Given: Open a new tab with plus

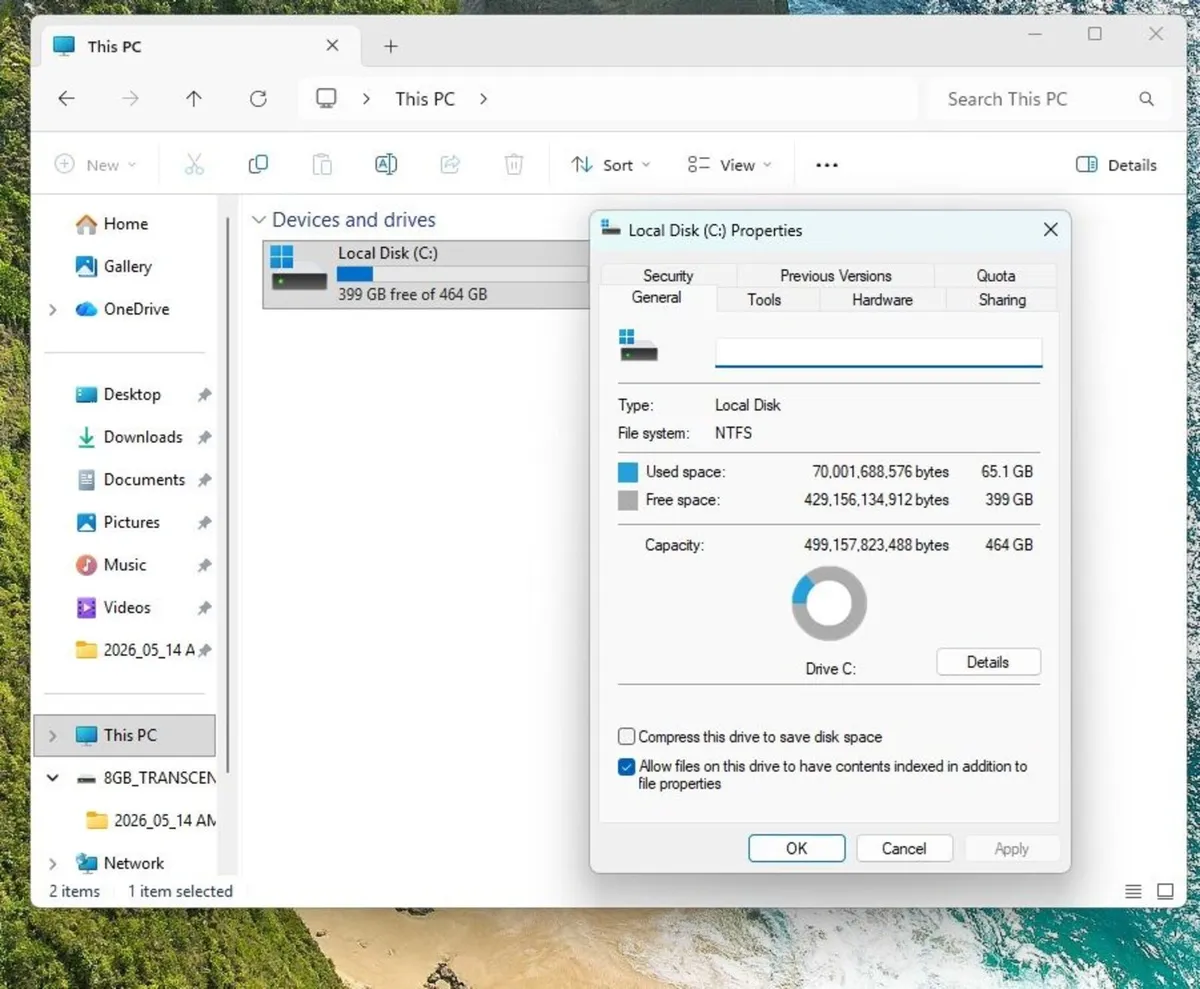Looking at the screenshot, I should click(x=391, y=46).
